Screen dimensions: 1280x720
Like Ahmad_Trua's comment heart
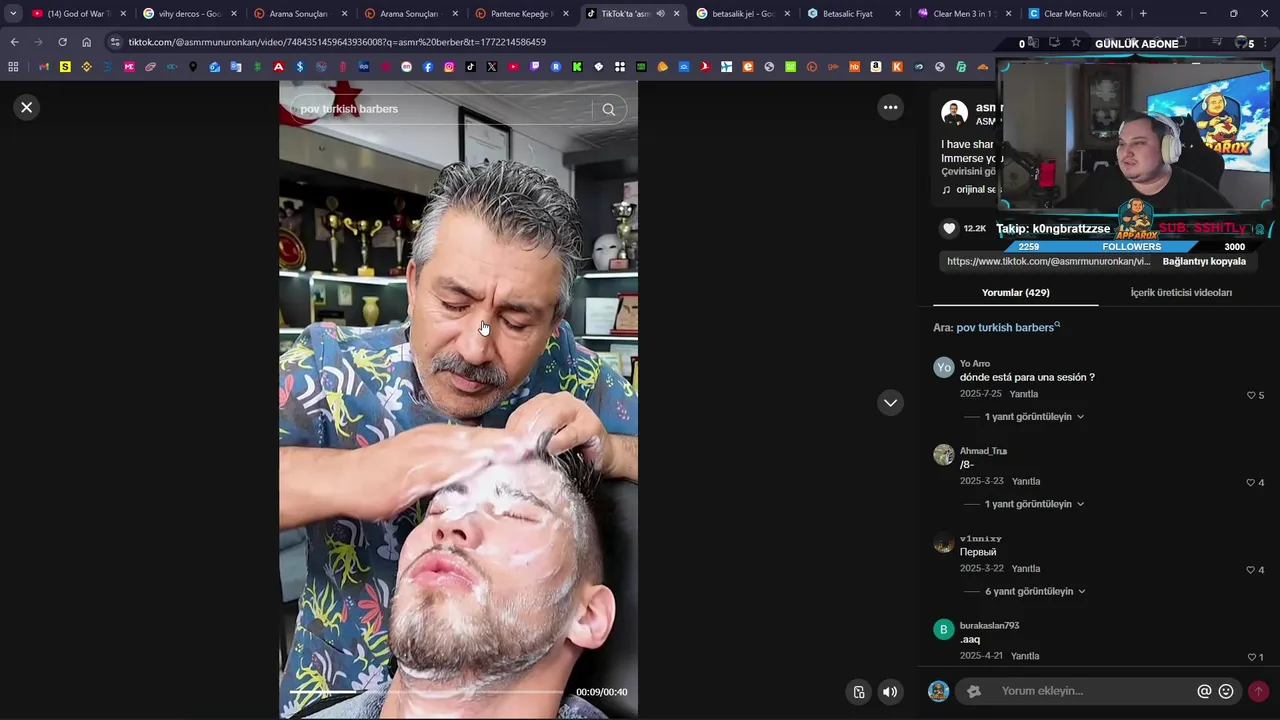[1250, 482]
